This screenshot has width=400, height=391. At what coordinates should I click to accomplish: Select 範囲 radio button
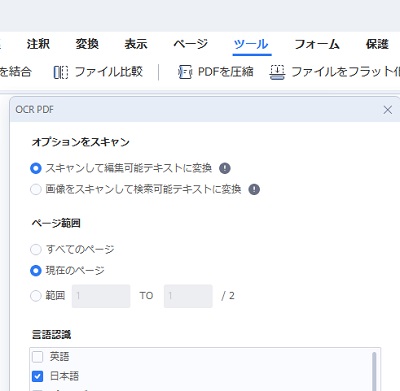[x=36, y=296]
